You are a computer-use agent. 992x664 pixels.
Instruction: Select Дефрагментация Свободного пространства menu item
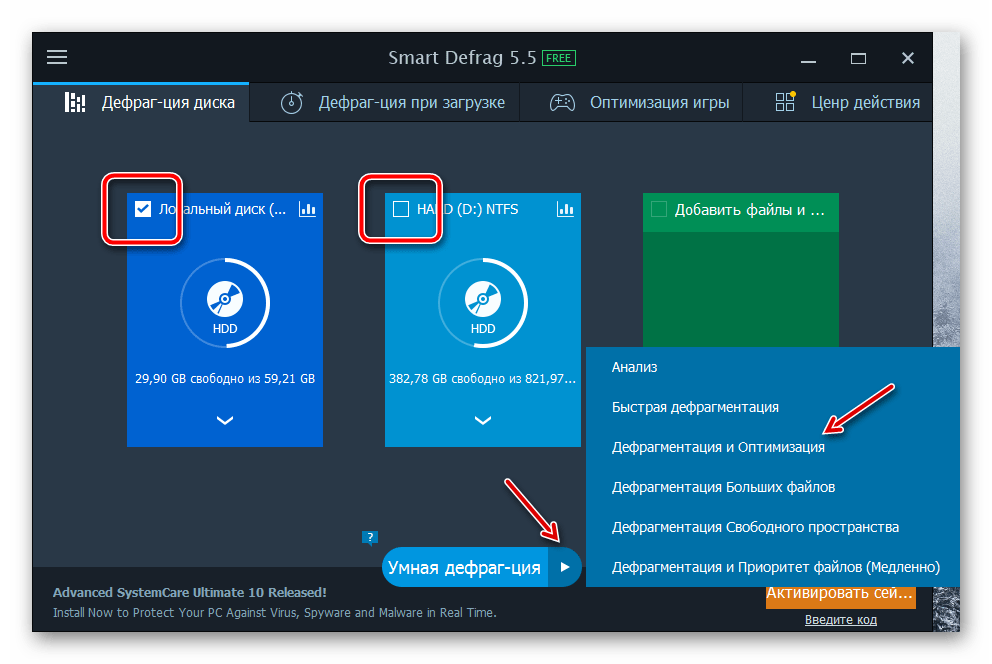(772, 527)
